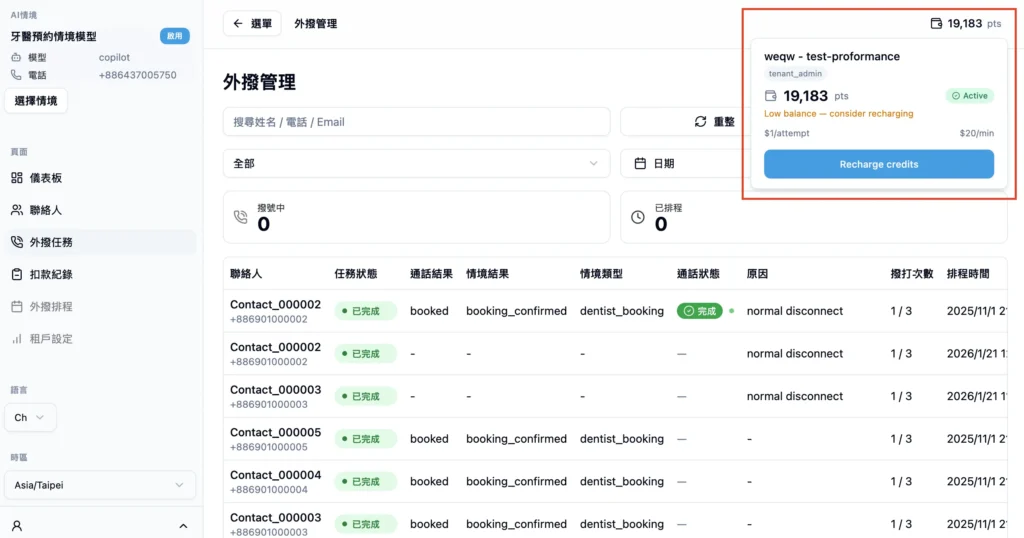Click the Low balance warning text
This screenshot has width=1024, height=538.
click(x=839, y=114)
